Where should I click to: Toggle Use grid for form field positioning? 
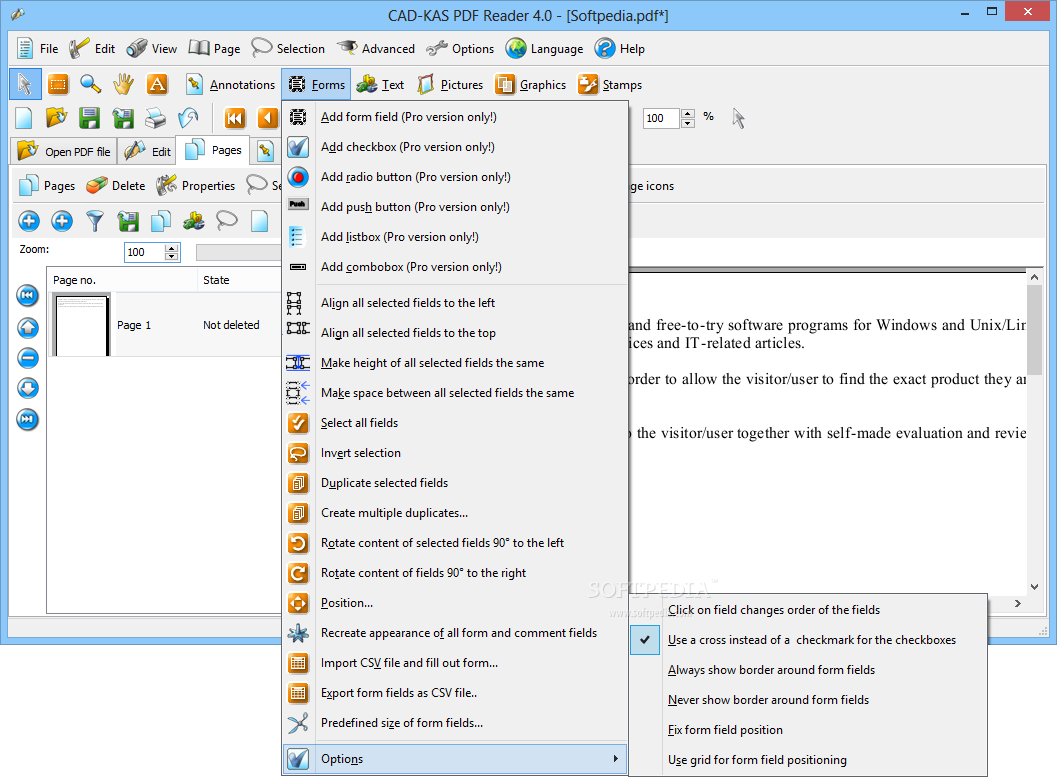808,759
